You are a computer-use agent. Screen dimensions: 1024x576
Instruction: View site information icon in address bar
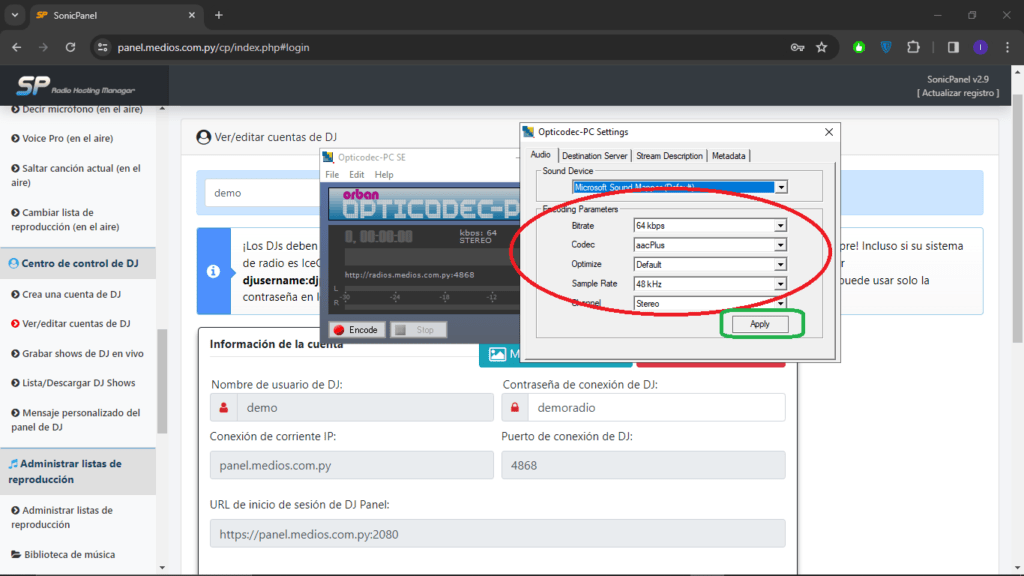103,47
